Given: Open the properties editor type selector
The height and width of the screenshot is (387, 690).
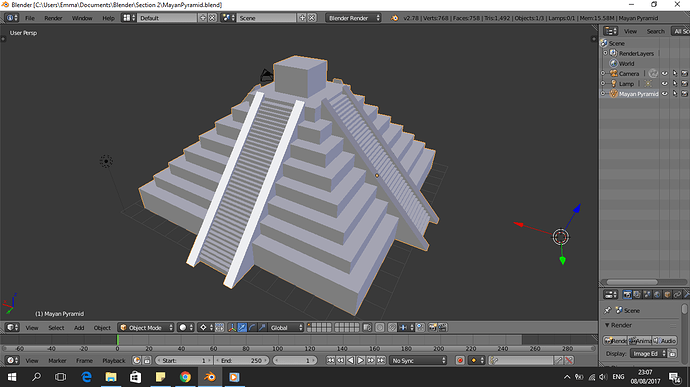Looking at the screenshot, I should 610,295.
